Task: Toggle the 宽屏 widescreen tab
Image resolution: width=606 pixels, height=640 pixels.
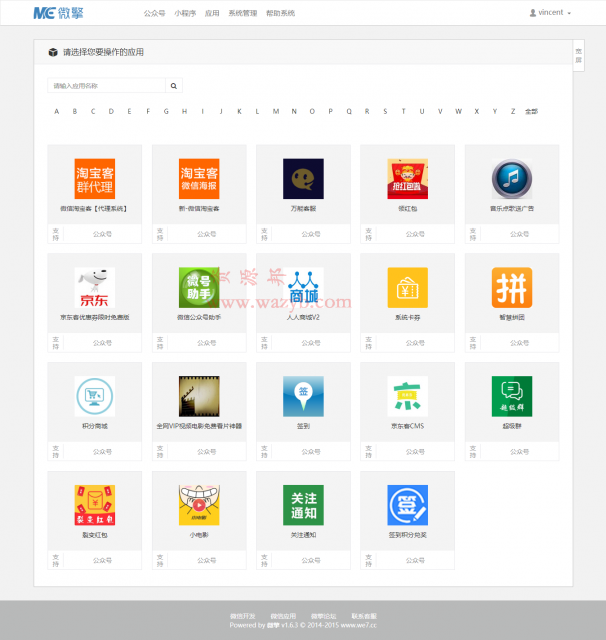Action: 579,56
